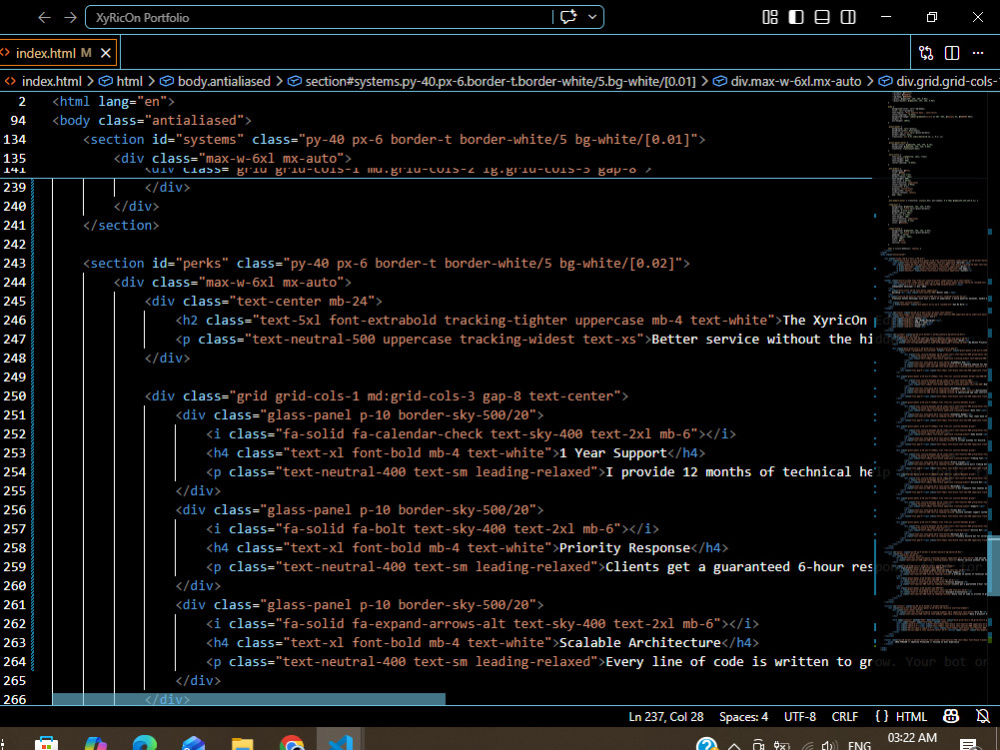The height and width of the screenshot is (750, 1000).
Task: Click the id="perks" attribute text
Action: [190, 263]
